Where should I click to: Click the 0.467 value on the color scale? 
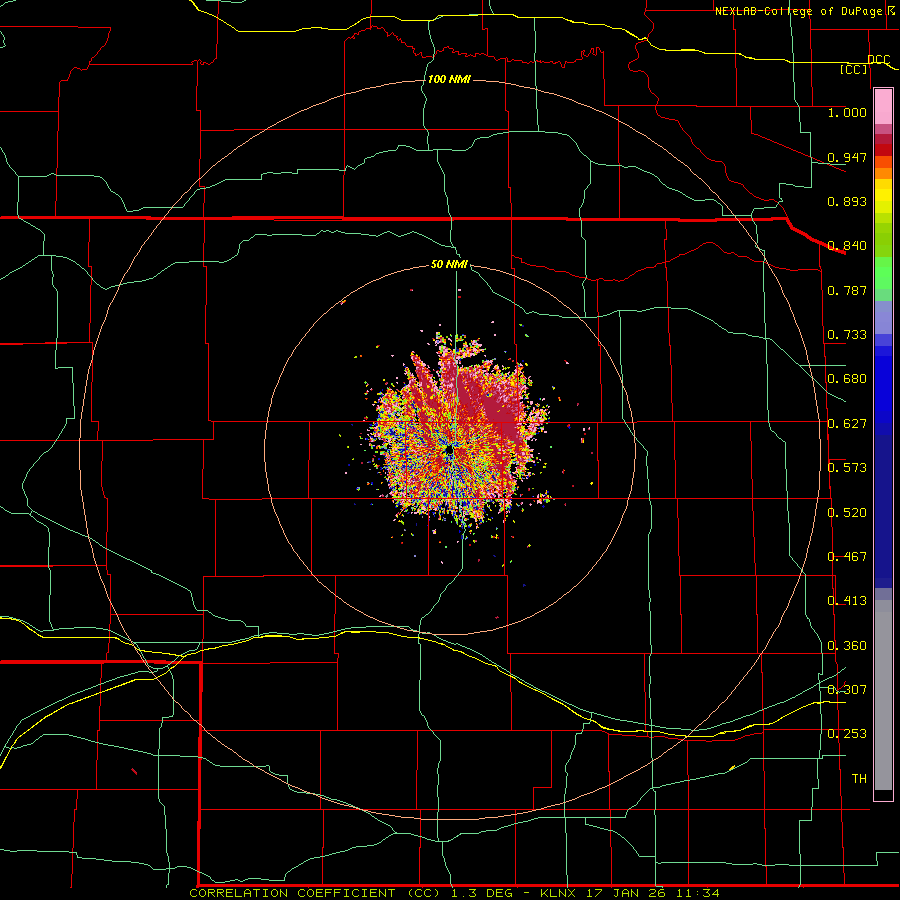(847, 557)
